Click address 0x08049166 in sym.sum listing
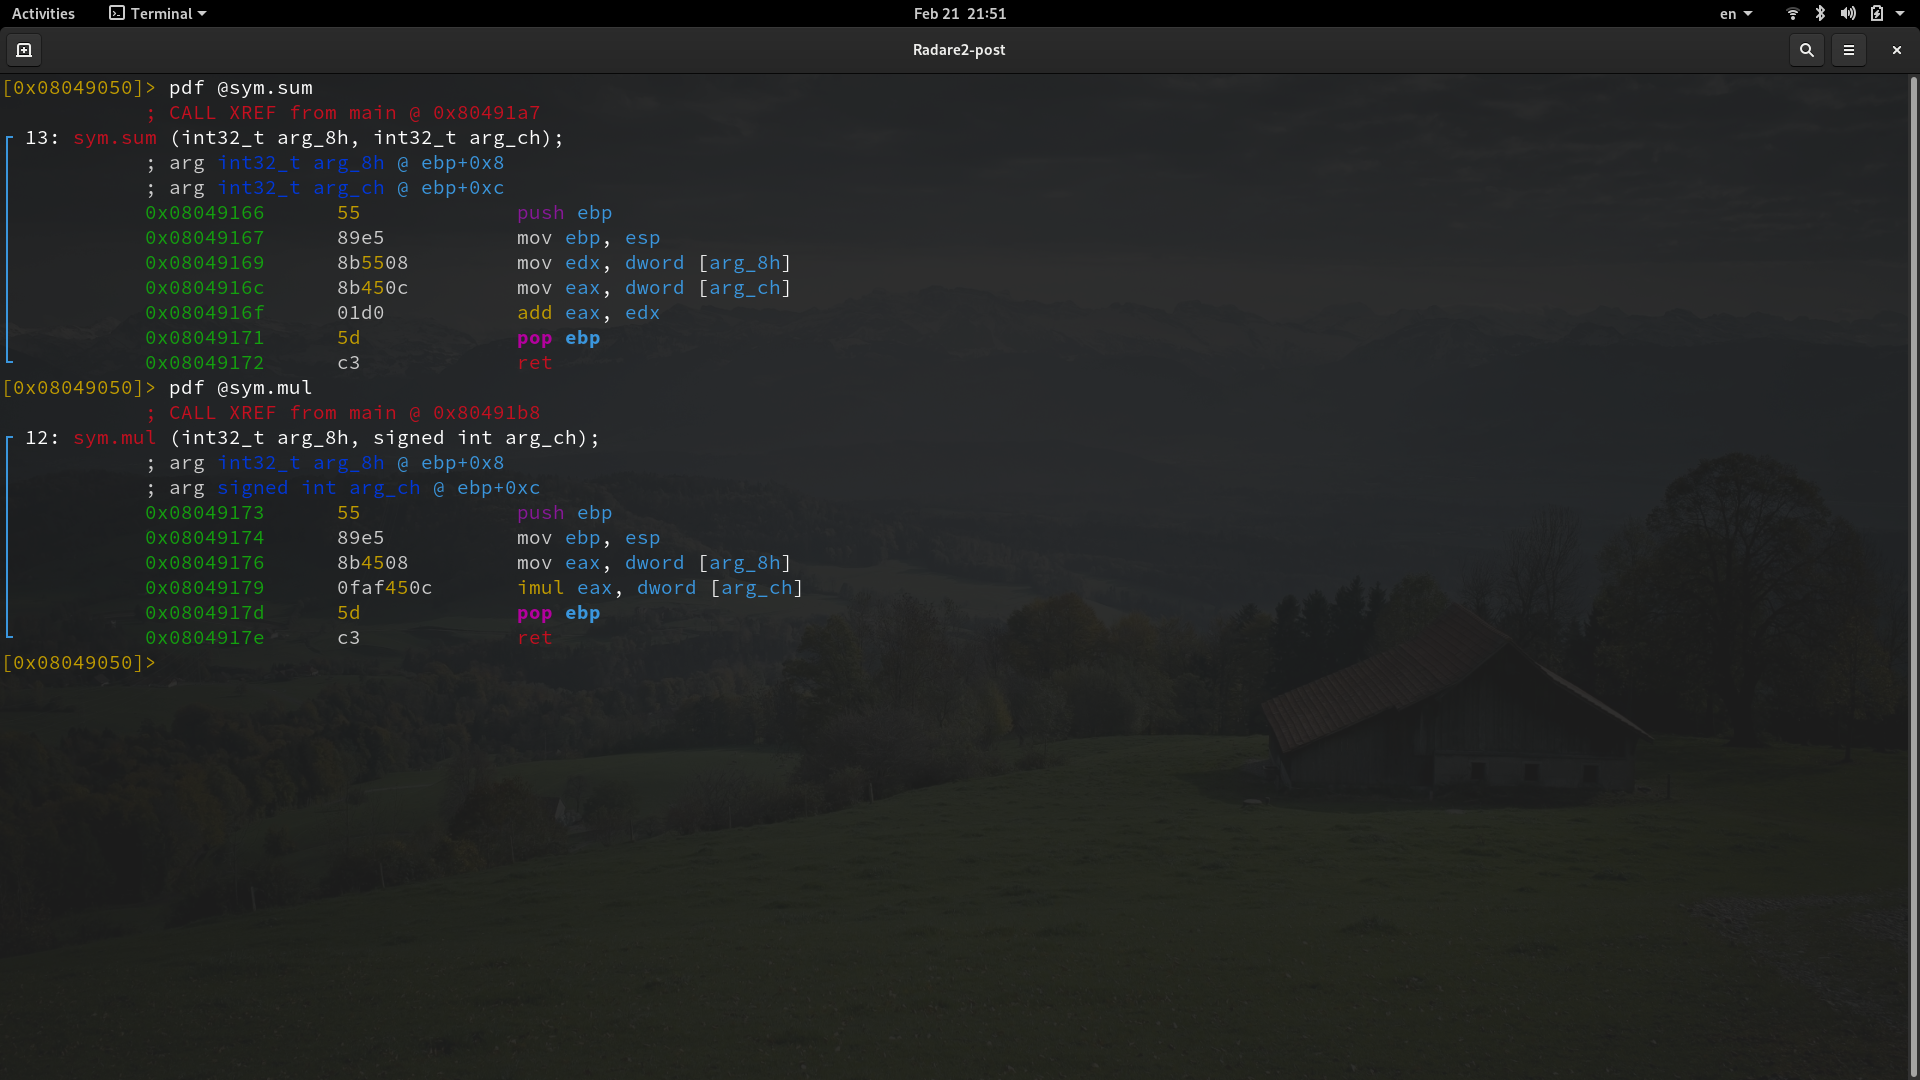The width and height of the screenshot is (1920, 1080). pos(205,213)
